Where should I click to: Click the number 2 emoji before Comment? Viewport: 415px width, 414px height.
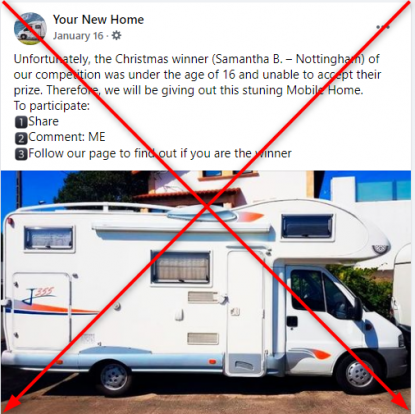[21, 138]
